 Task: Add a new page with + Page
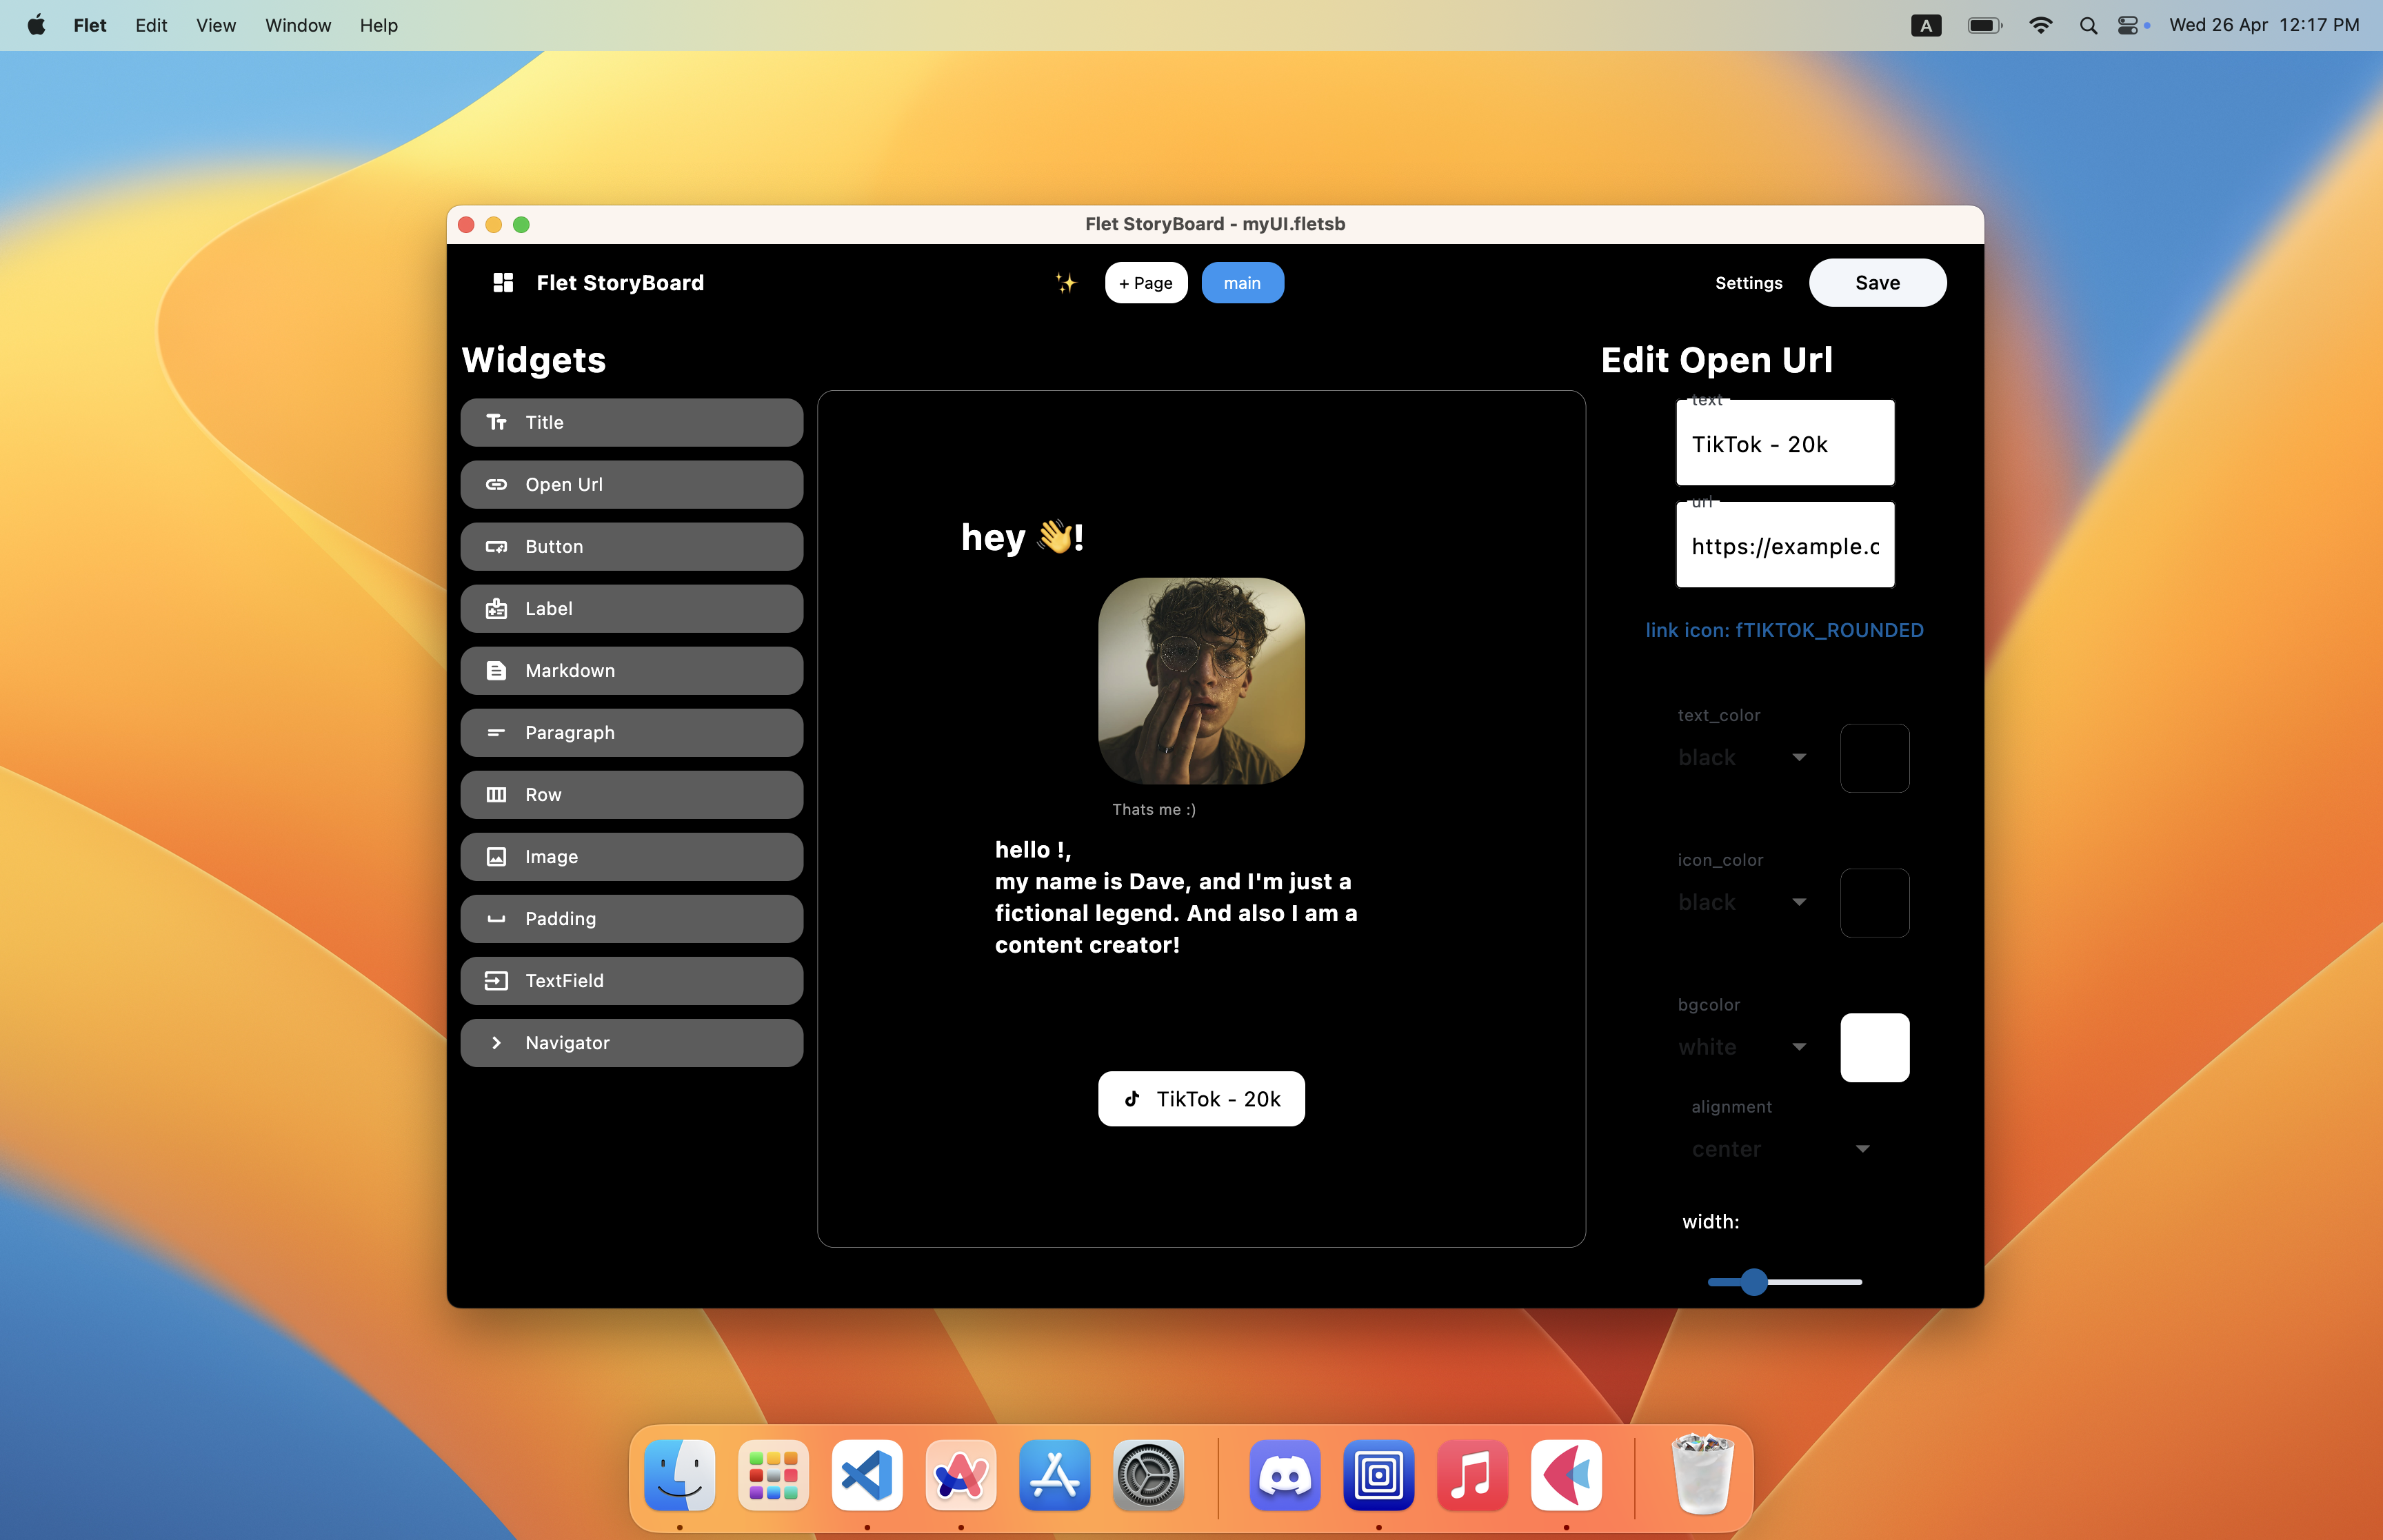pyautogui.click(x=1146, y=283)
